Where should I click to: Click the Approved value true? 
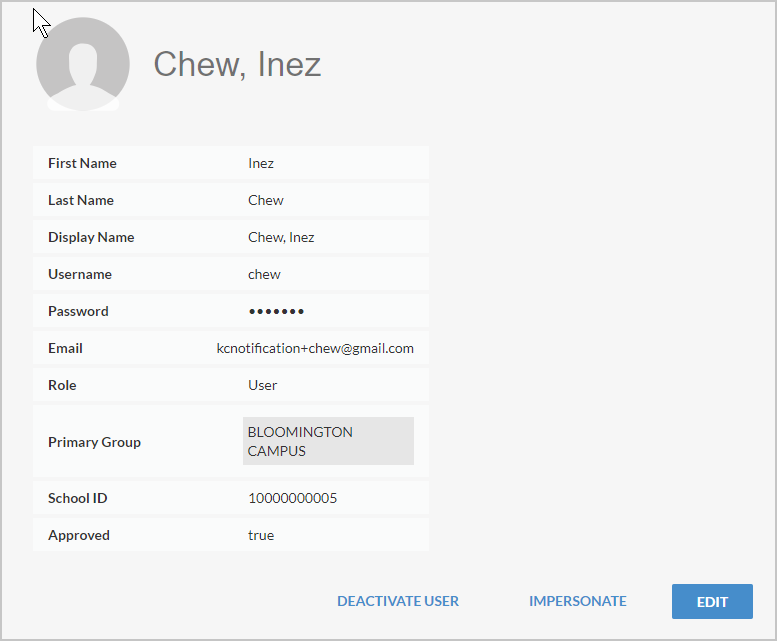click(261, 535)
